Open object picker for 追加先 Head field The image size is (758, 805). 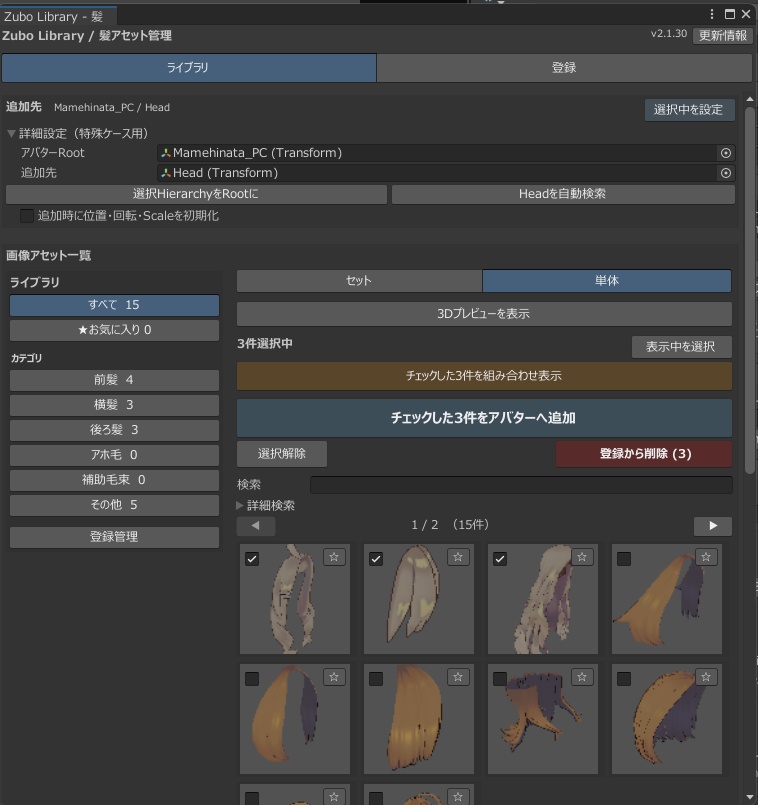click(x=726, y=173)
